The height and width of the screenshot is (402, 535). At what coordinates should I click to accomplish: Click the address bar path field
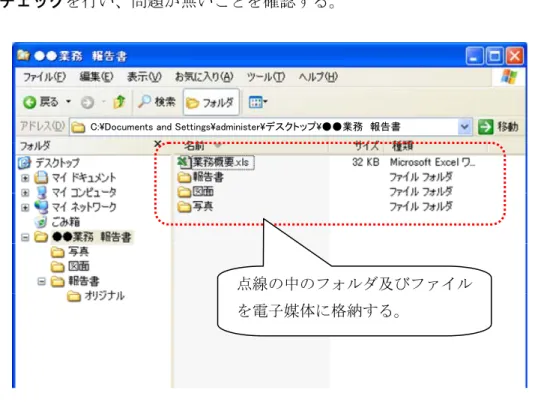coord(265,127)
